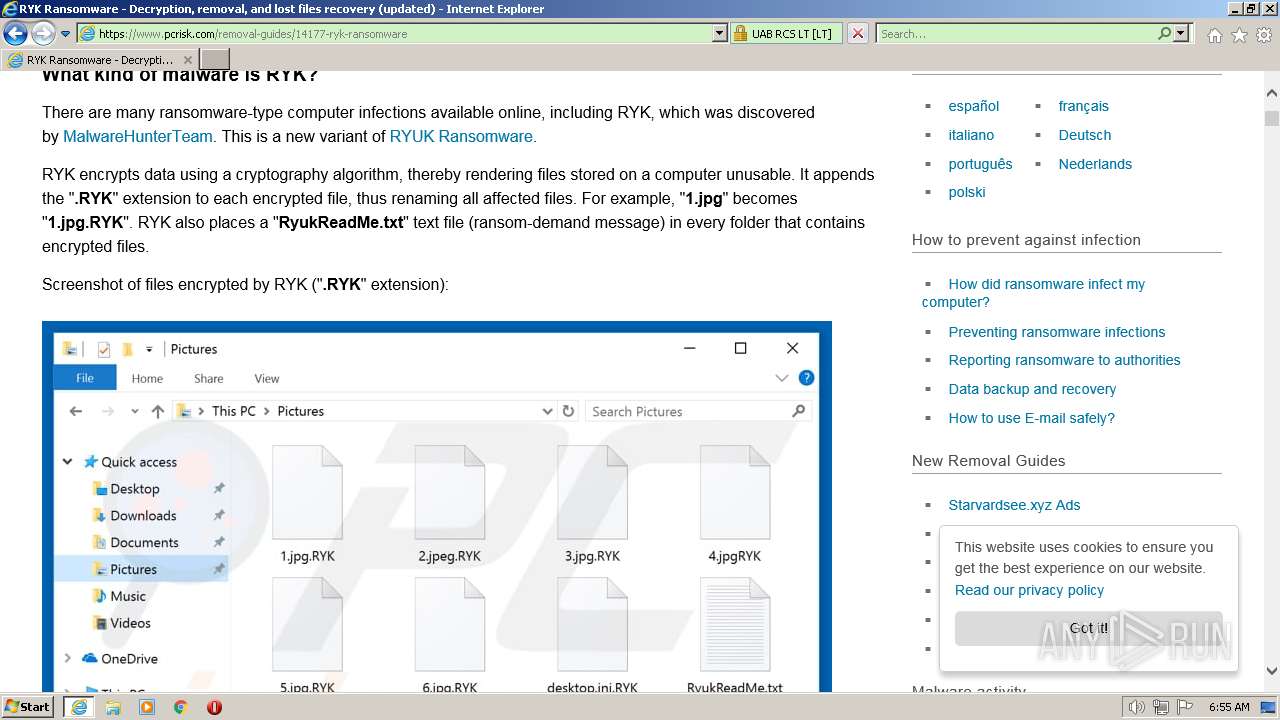Open the search provider dropdown arrow
1280x720 pixels.
pyautogui.click(x=1181, y=33)
